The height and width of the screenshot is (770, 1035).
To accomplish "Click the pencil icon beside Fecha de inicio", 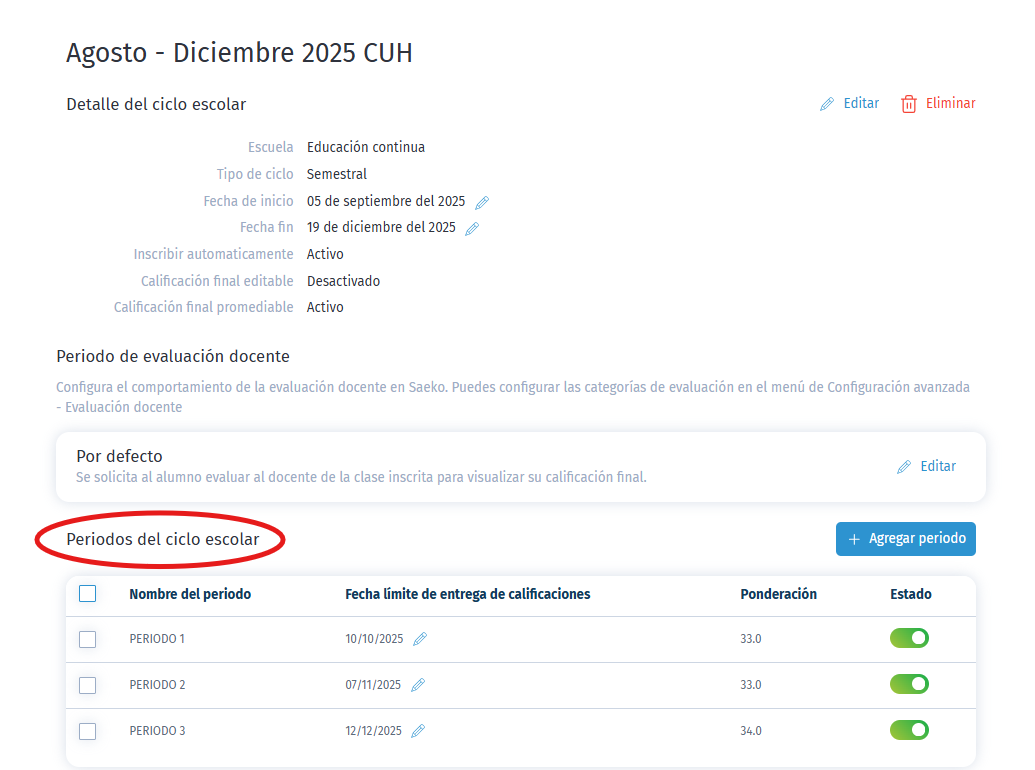I will click(x=482, y=203).
